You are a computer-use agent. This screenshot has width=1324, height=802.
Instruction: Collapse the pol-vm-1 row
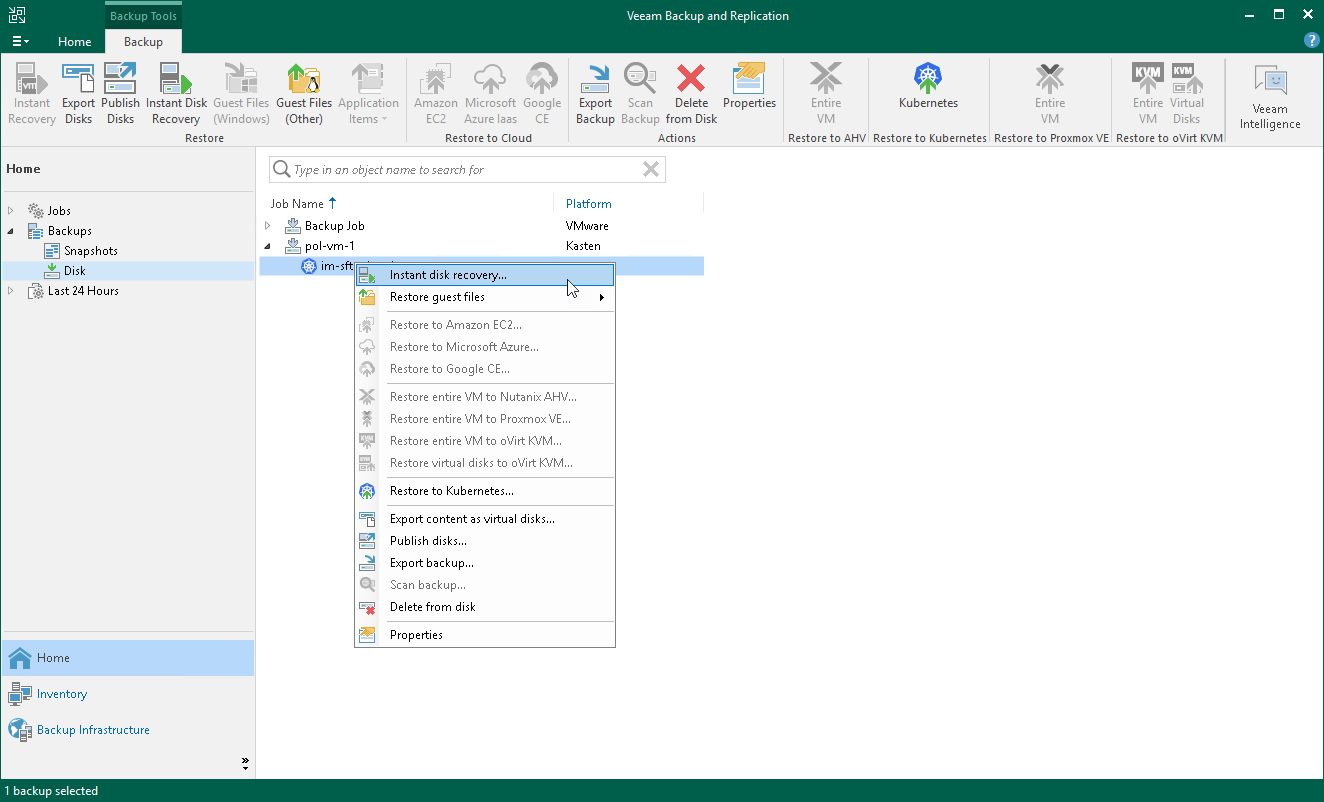click(x=268, y=246)
